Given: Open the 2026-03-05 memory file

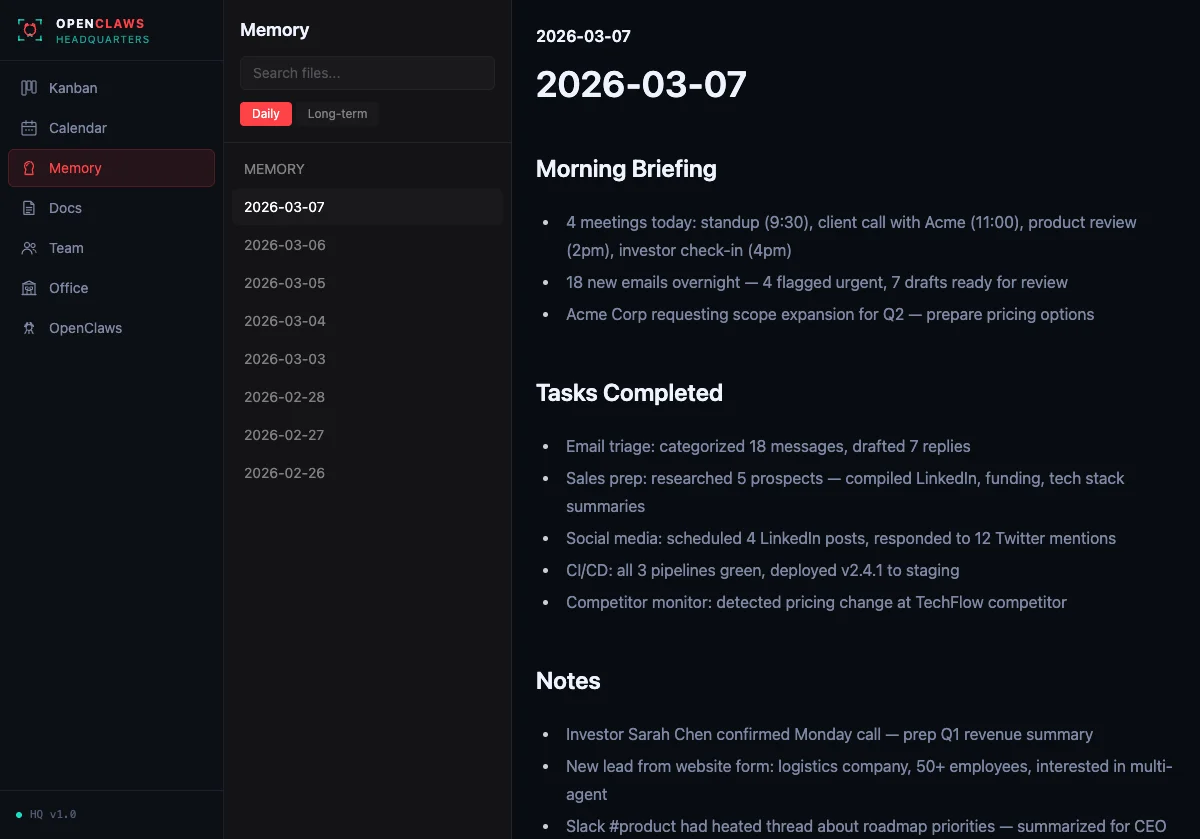Looking at the screenshot, I should [x=367, y=283].
